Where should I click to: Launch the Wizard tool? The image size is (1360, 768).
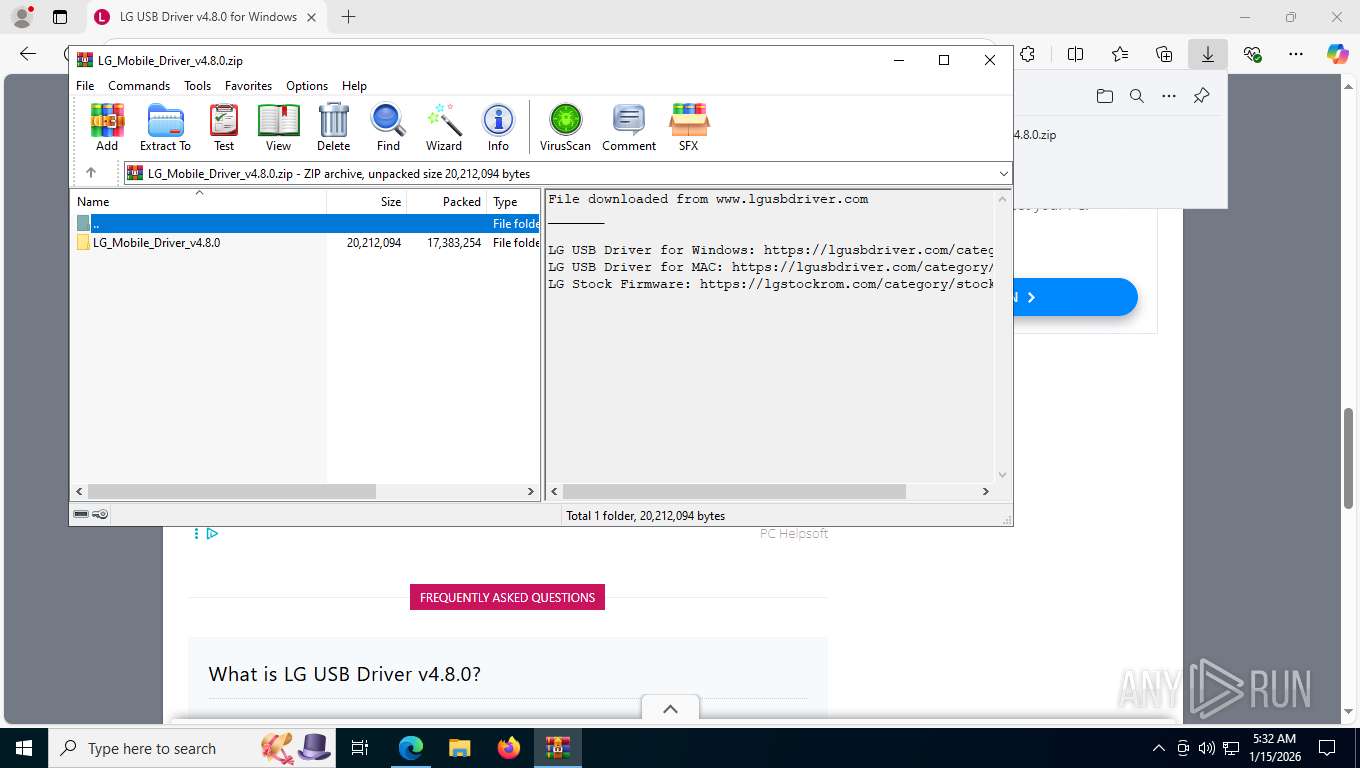point(444,127)
